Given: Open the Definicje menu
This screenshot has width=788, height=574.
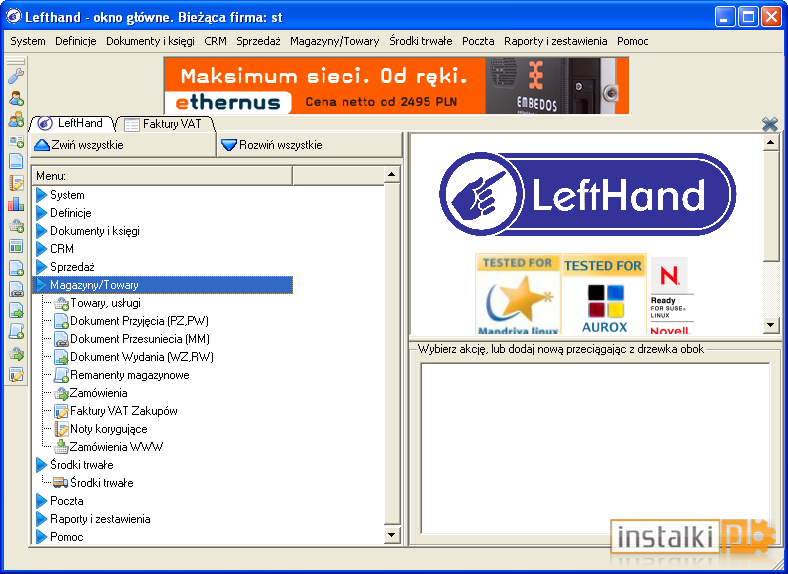Looking at the screenshot, I should click(x=75, y=41).
